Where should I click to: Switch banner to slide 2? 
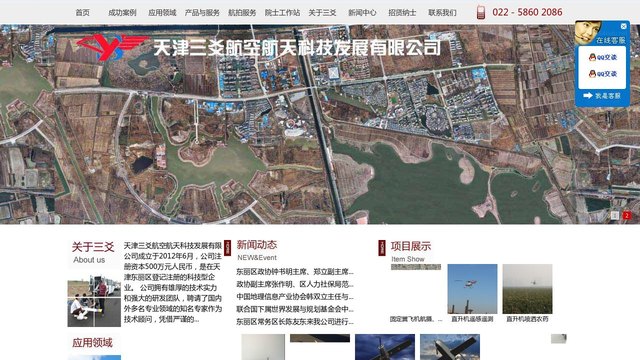tap(627, 216)
